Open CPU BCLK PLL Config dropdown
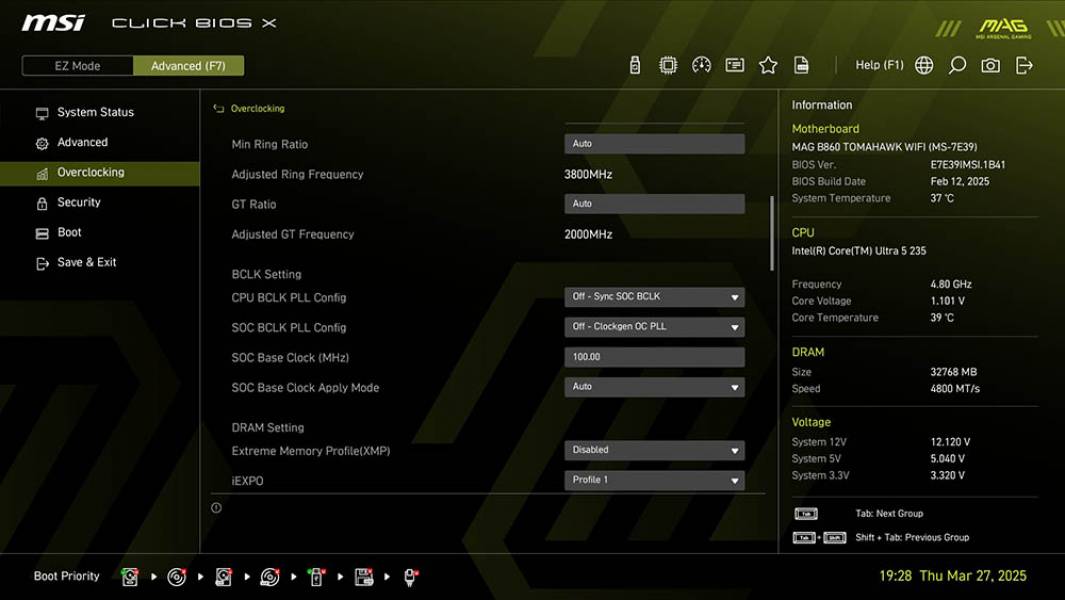Screen dimensions: 1065x600 pyautogui.click(x=654, y=297)
